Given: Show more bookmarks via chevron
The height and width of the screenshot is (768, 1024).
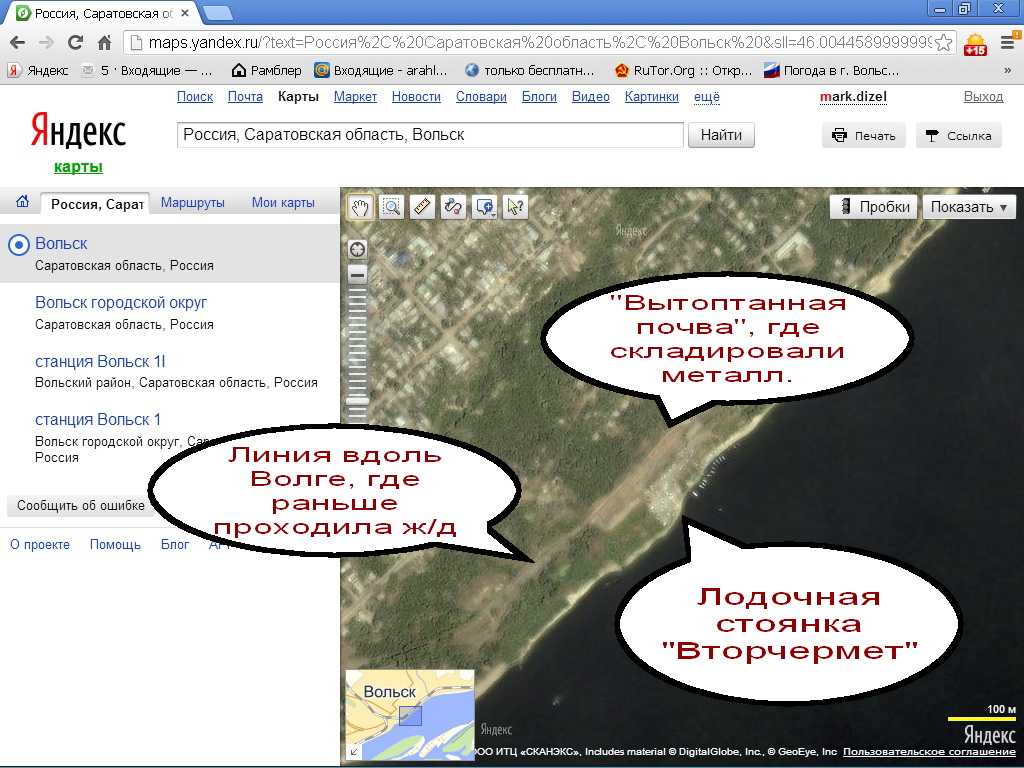Looking at the screenshot, I should click(x=1008, y=71).
